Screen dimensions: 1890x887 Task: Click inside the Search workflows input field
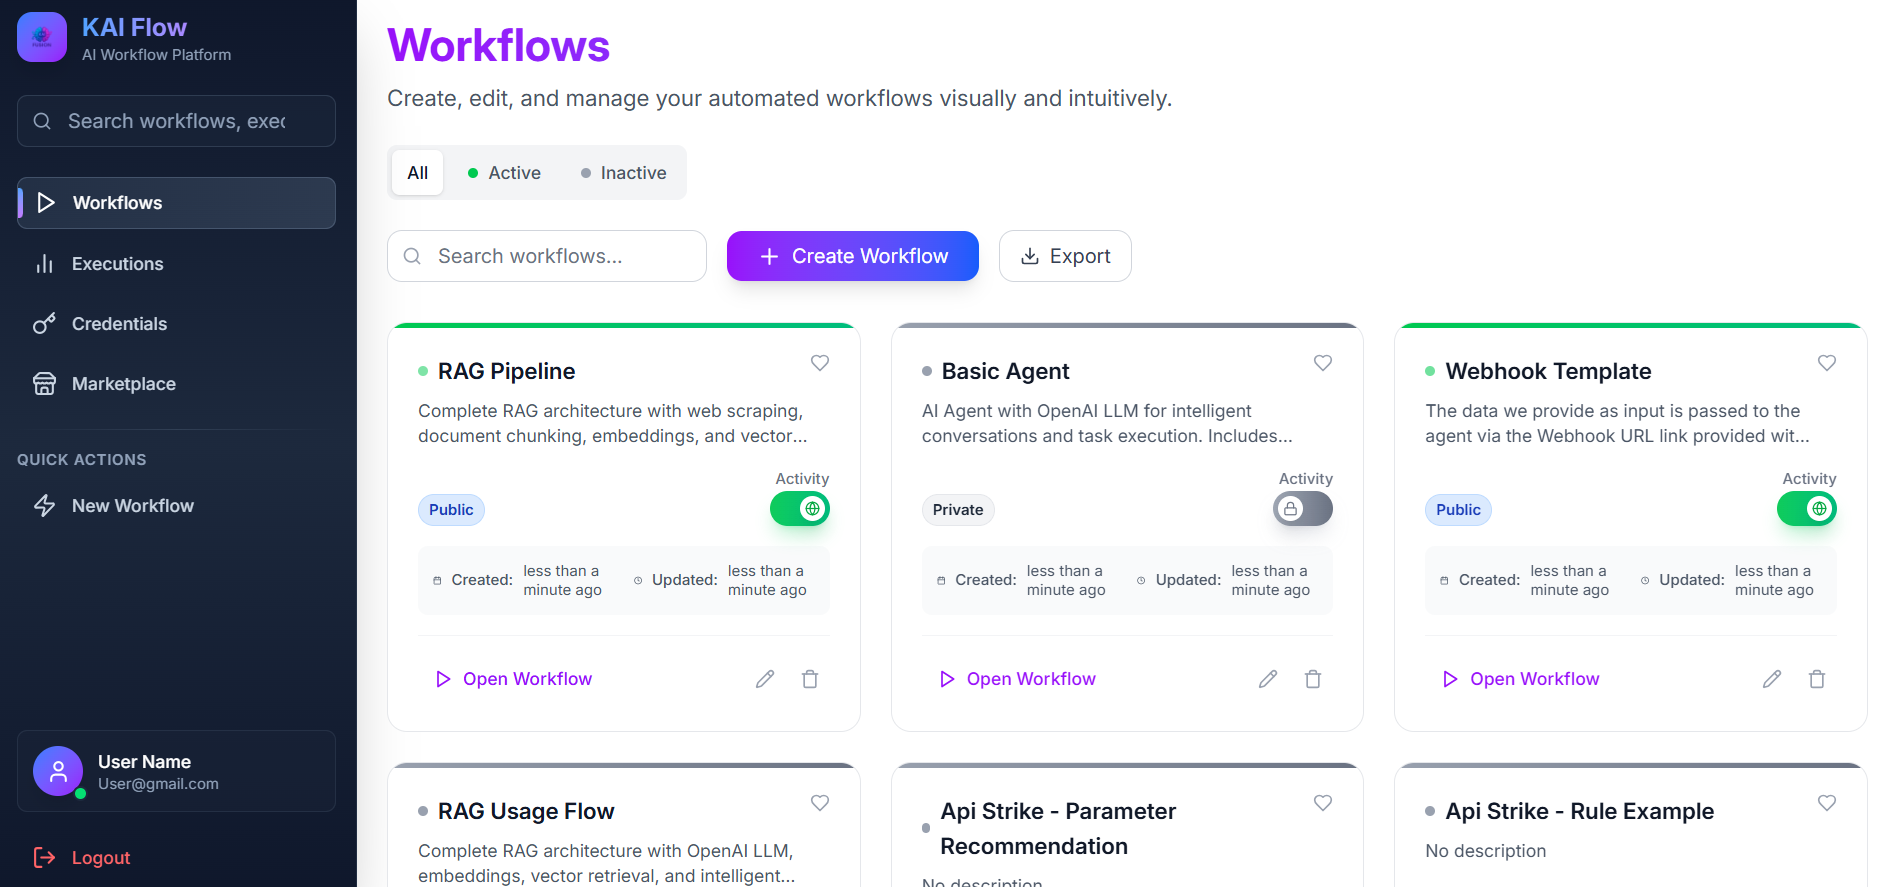pyautogui.click(x=546, y=256)
